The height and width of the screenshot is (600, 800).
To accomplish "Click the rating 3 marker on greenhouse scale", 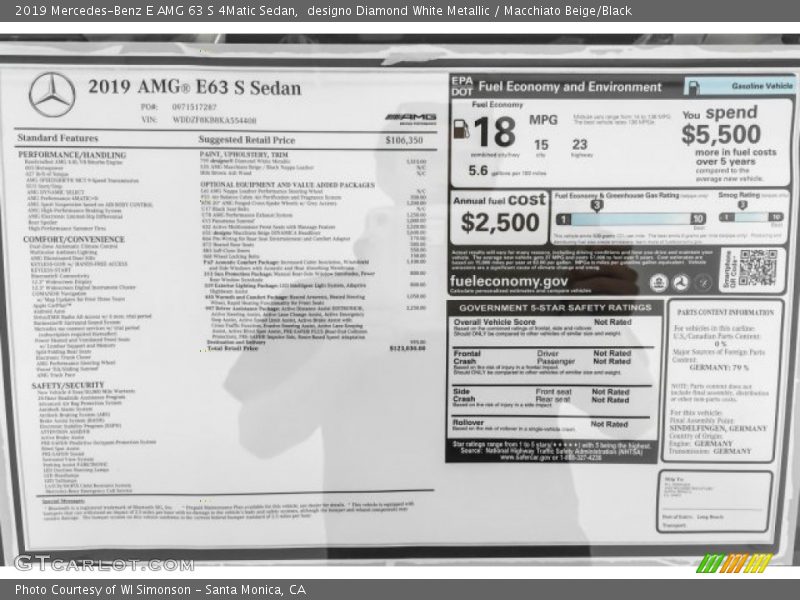I will (596, 205).
